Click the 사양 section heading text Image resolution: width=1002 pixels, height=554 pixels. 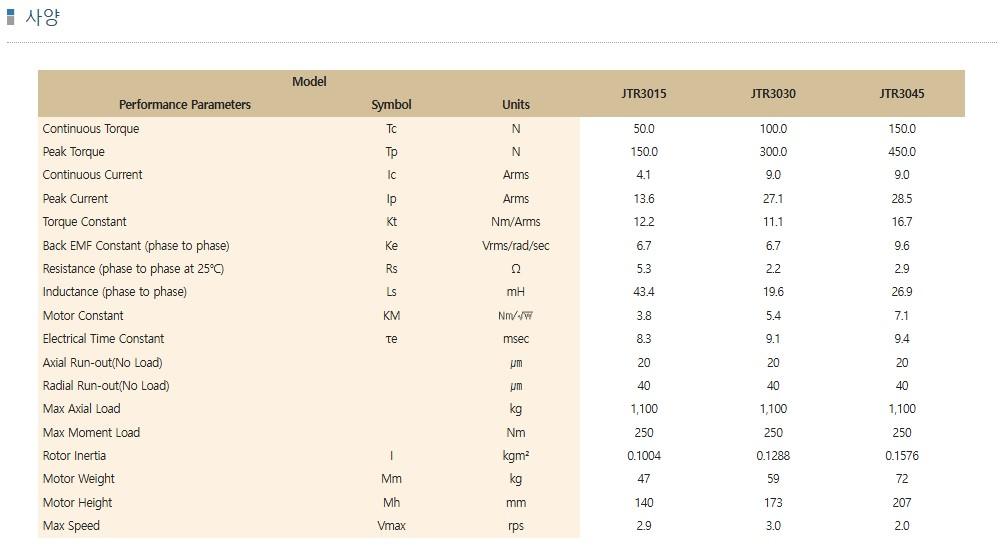tap(42, 17)
